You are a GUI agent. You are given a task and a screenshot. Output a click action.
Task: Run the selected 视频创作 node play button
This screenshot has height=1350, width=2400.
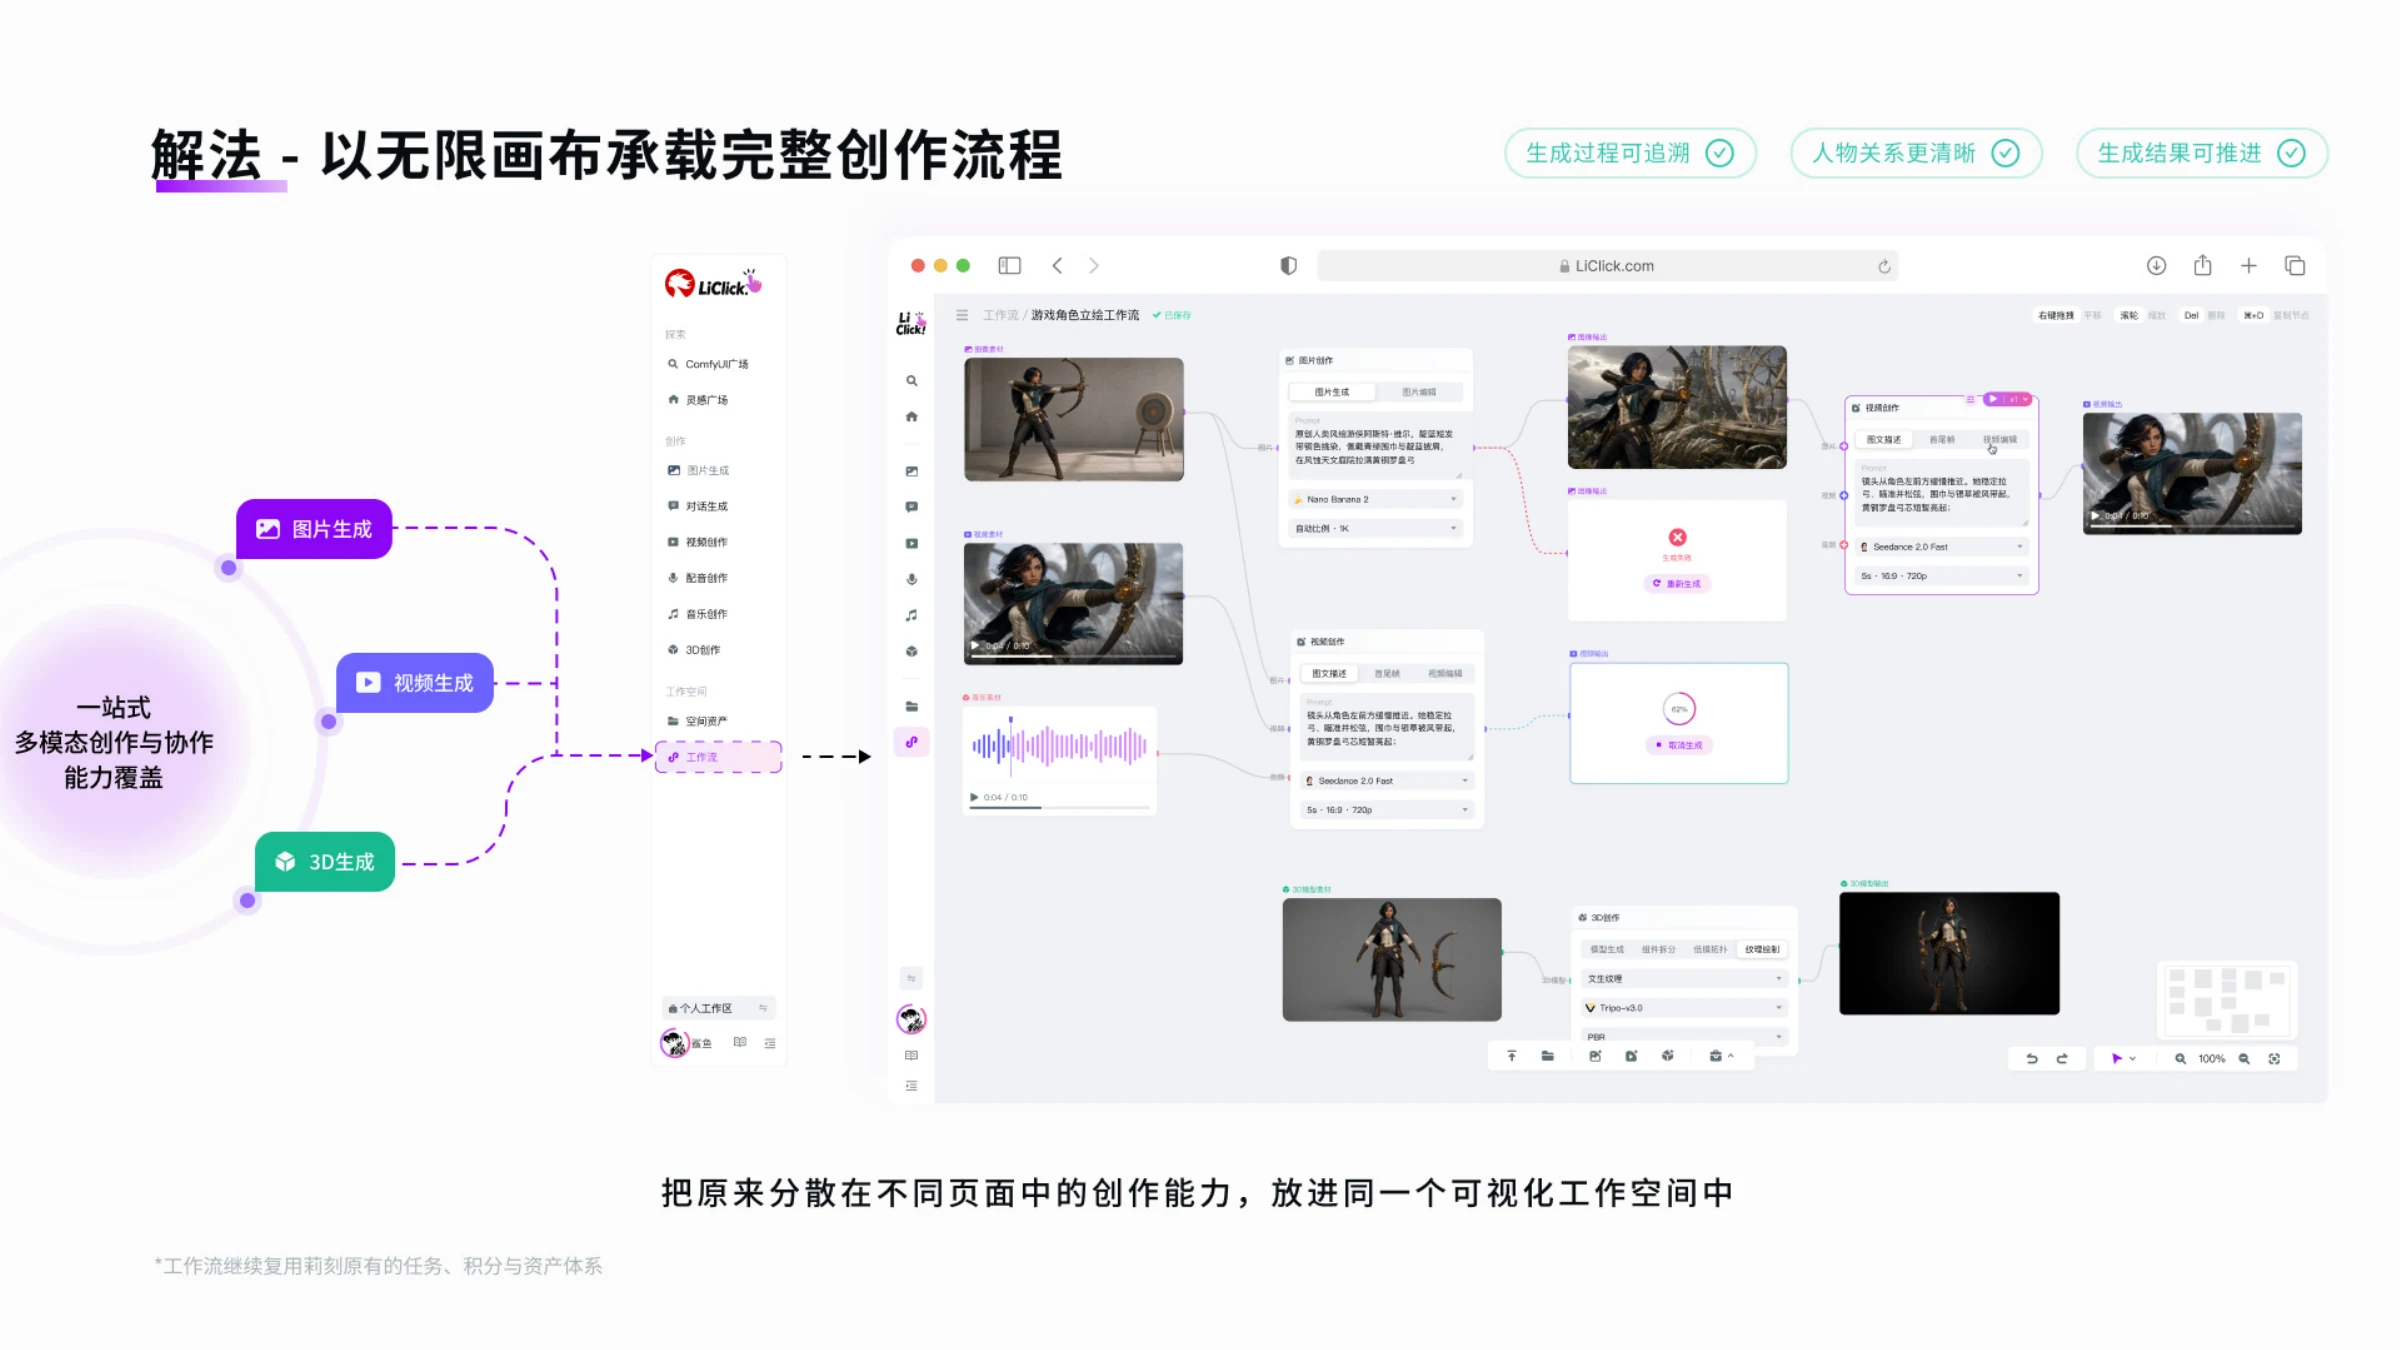tap(1993, 399)
